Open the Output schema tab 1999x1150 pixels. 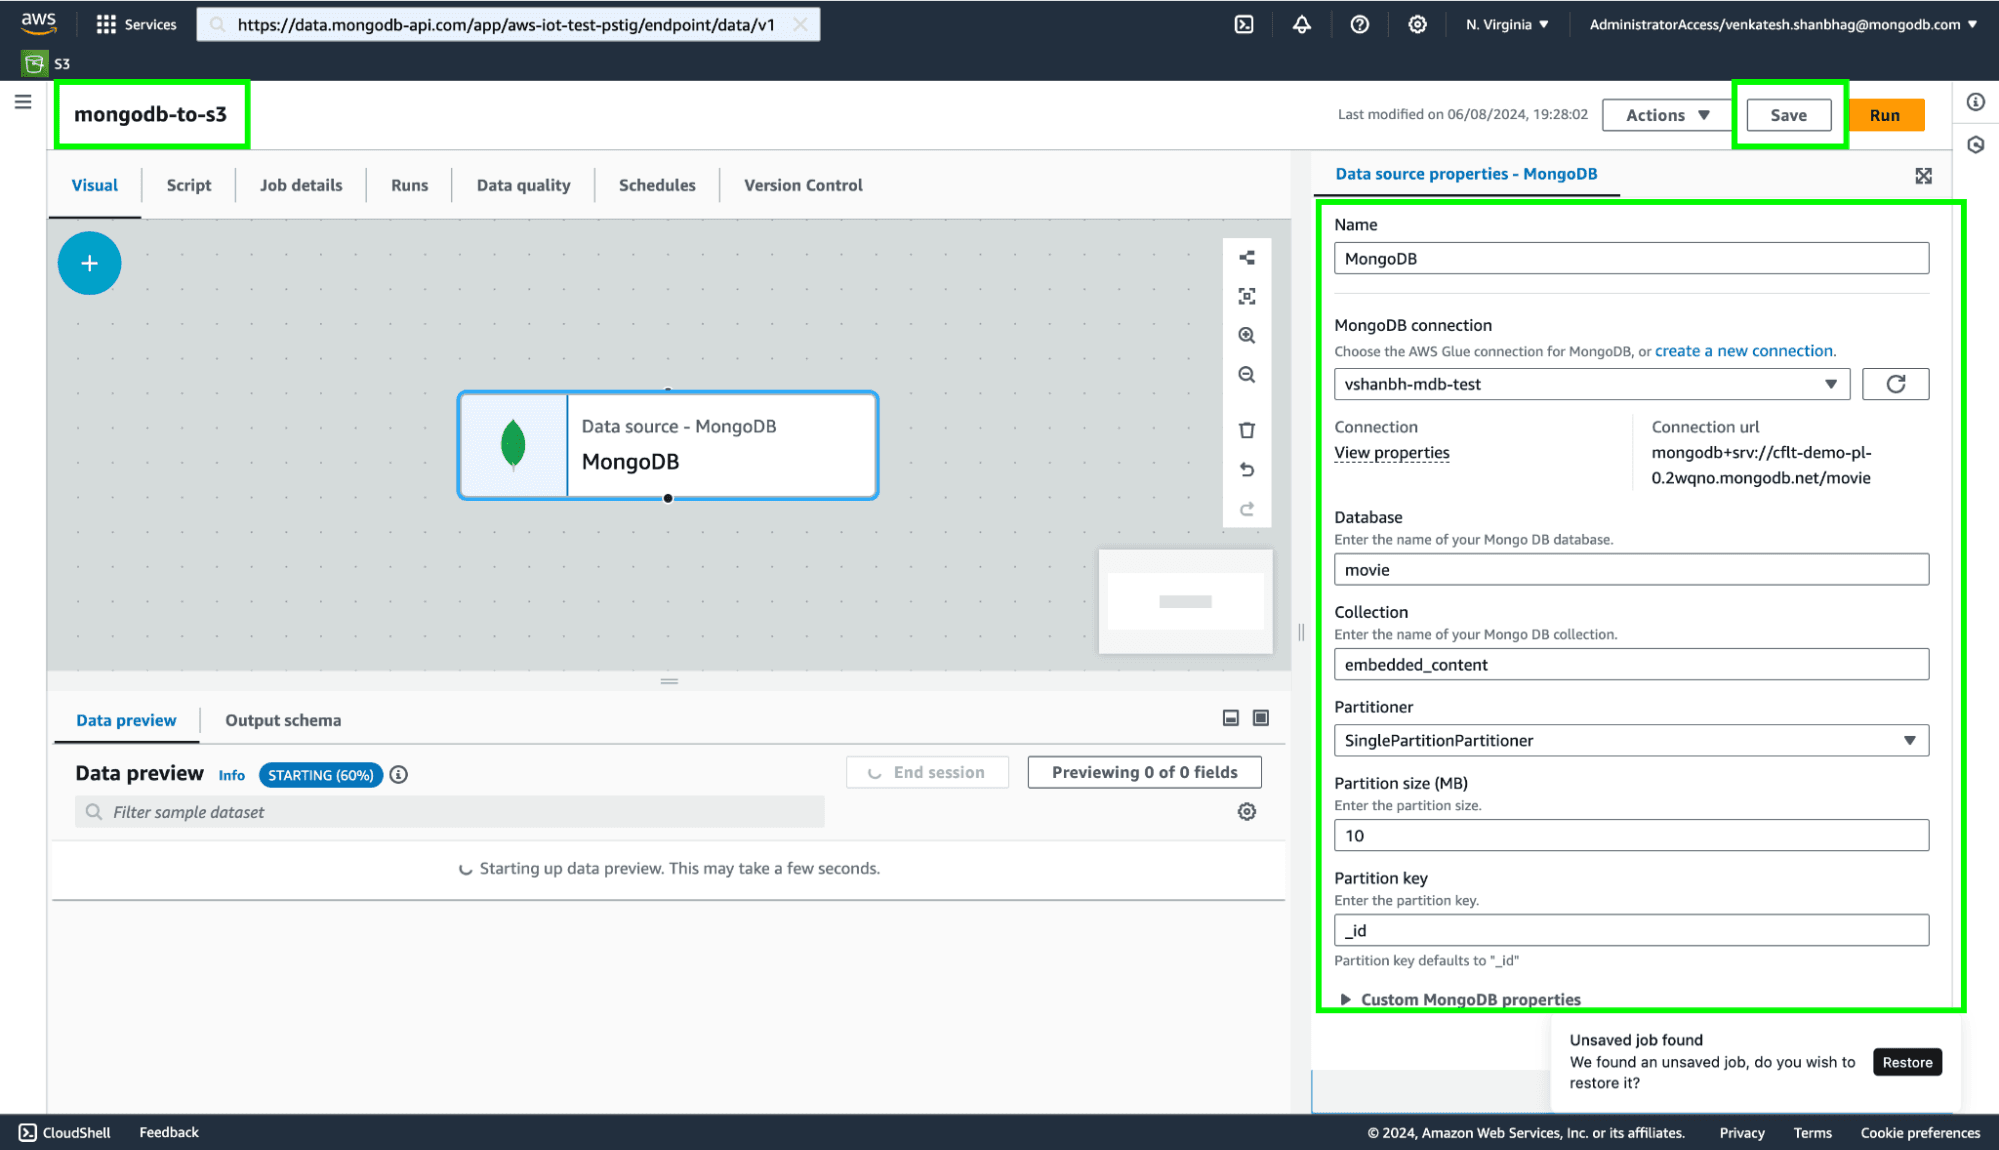(x=282, y=720)
